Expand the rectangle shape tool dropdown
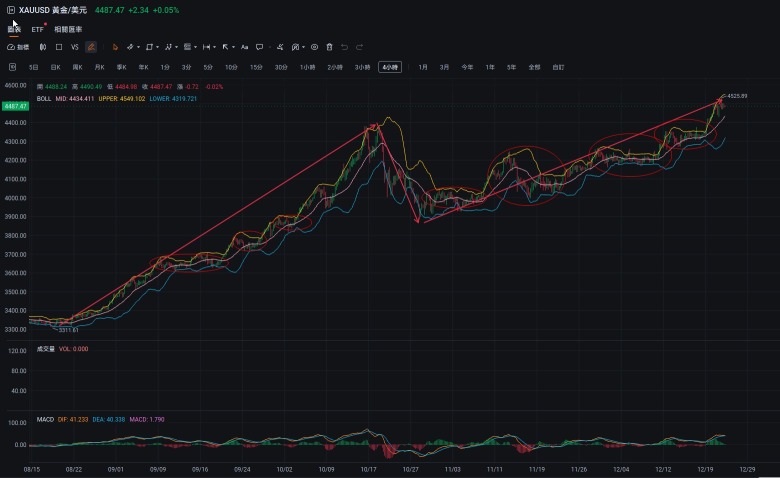 point(157,47)
